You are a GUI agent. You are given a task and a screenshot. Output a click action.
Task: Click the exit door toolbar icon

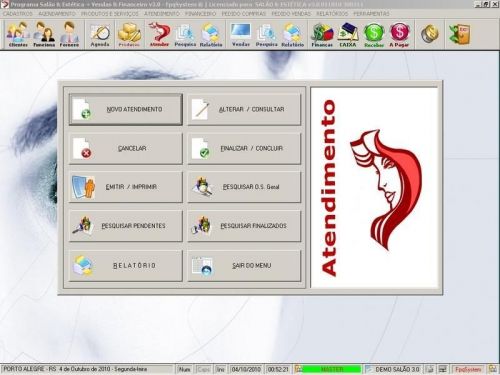459,34
